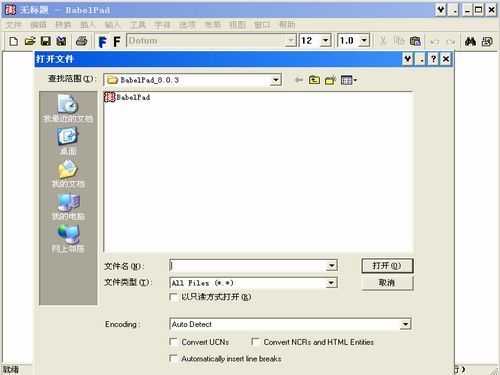Expand the Look in folder dropdown BabelPad_8.0.3
The image size is (500, 375).
point(275,80)
